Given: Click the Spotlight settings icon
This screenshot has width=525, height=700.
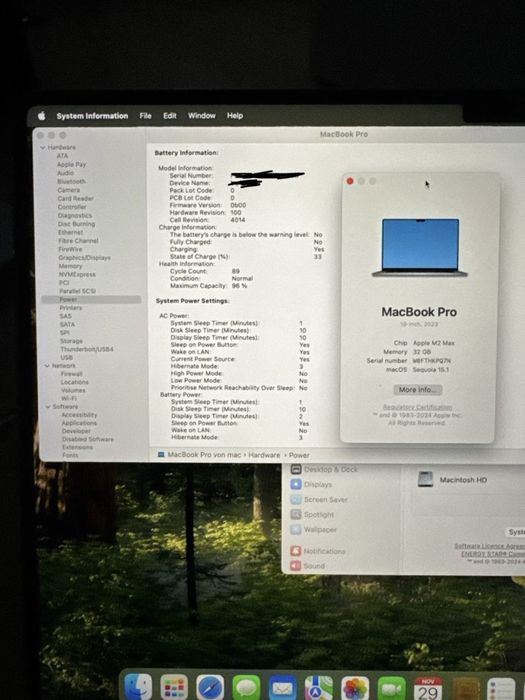Looking at the screenshot, I should point(296,514).
